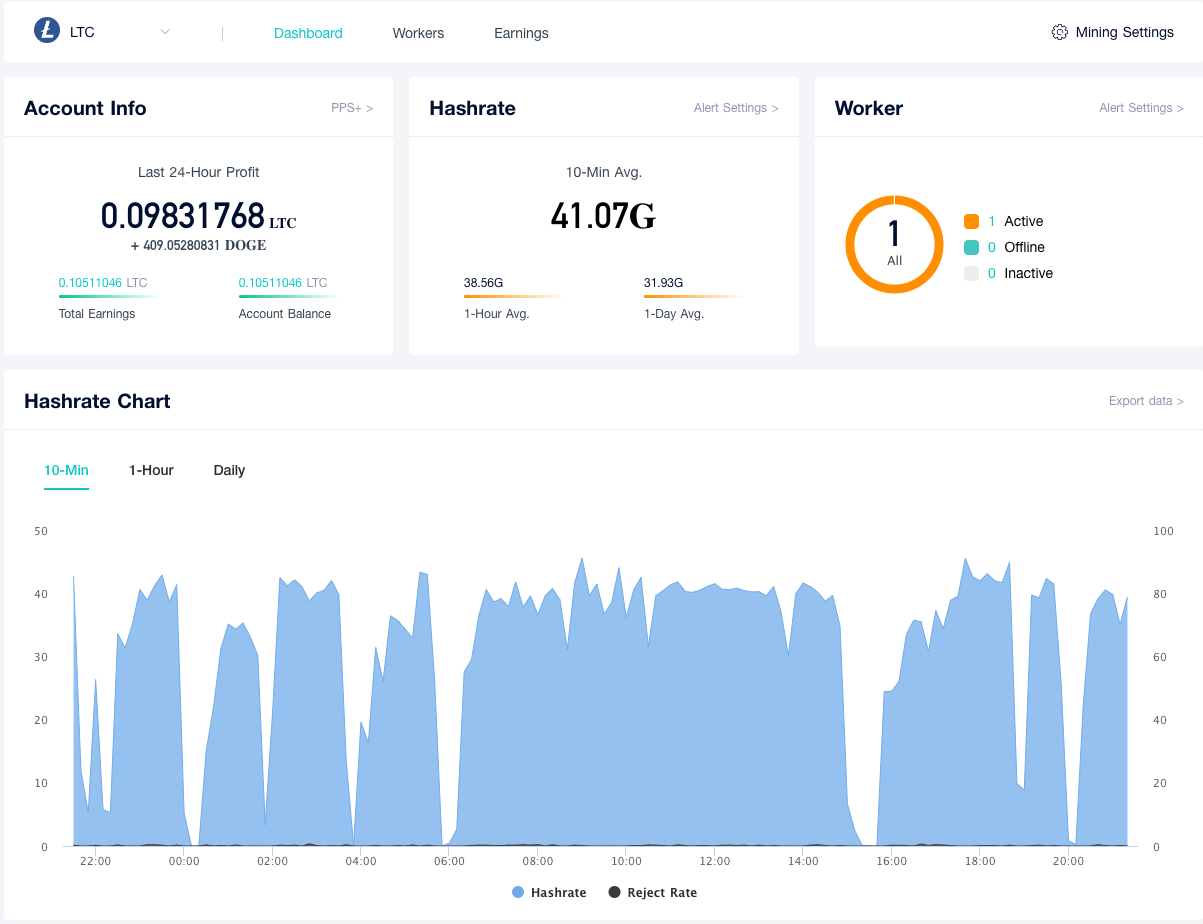Click the orange Active status square

[x=971, y=221]
